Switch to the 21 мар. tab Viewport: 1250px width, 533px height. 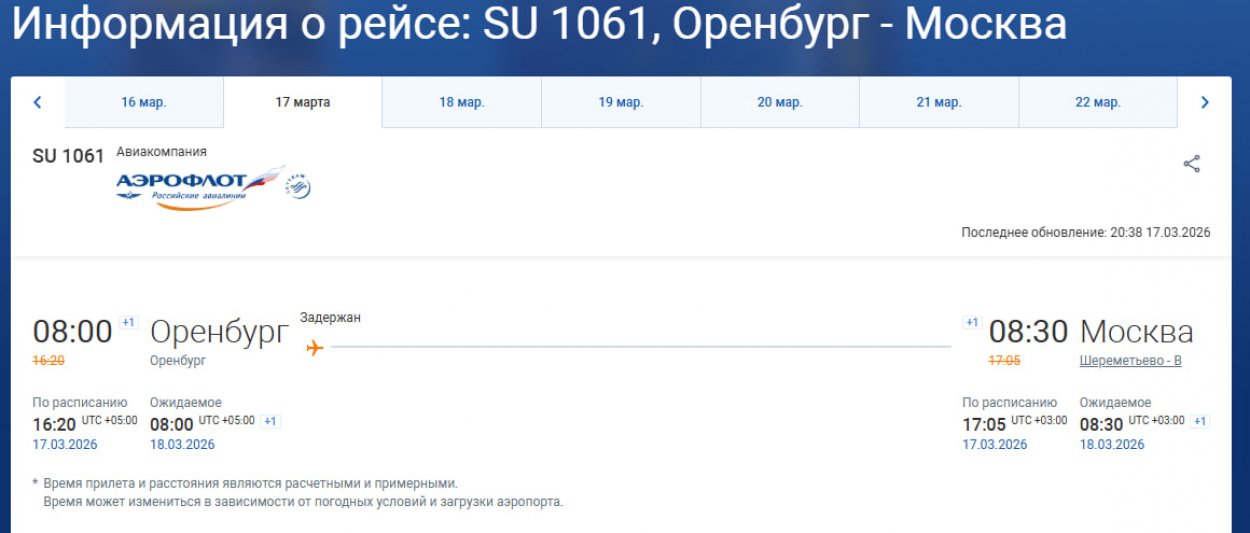939,102
